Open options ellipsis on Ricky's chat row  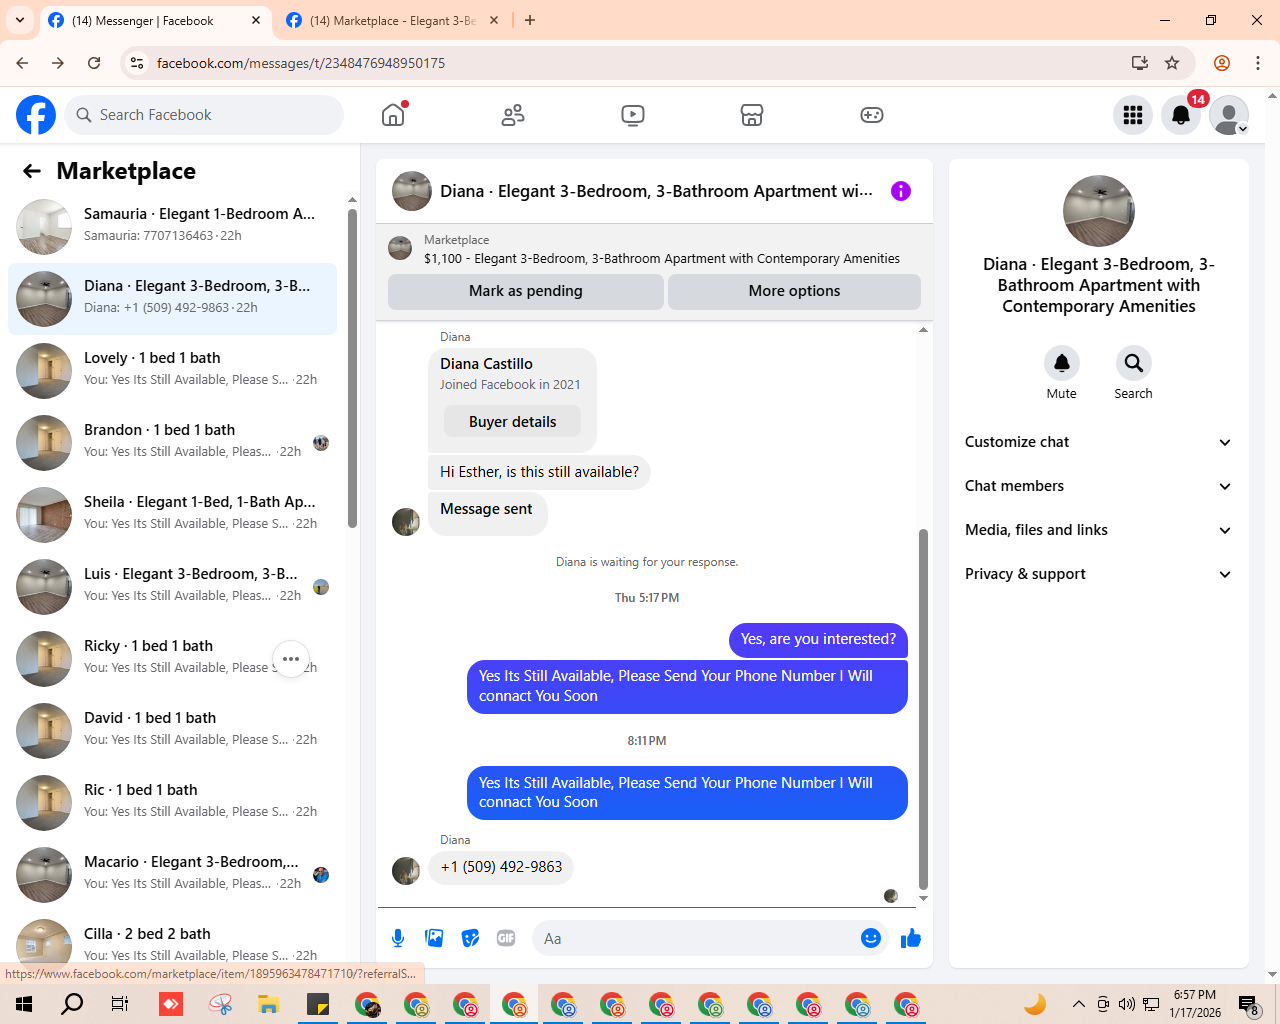point(291,659)
